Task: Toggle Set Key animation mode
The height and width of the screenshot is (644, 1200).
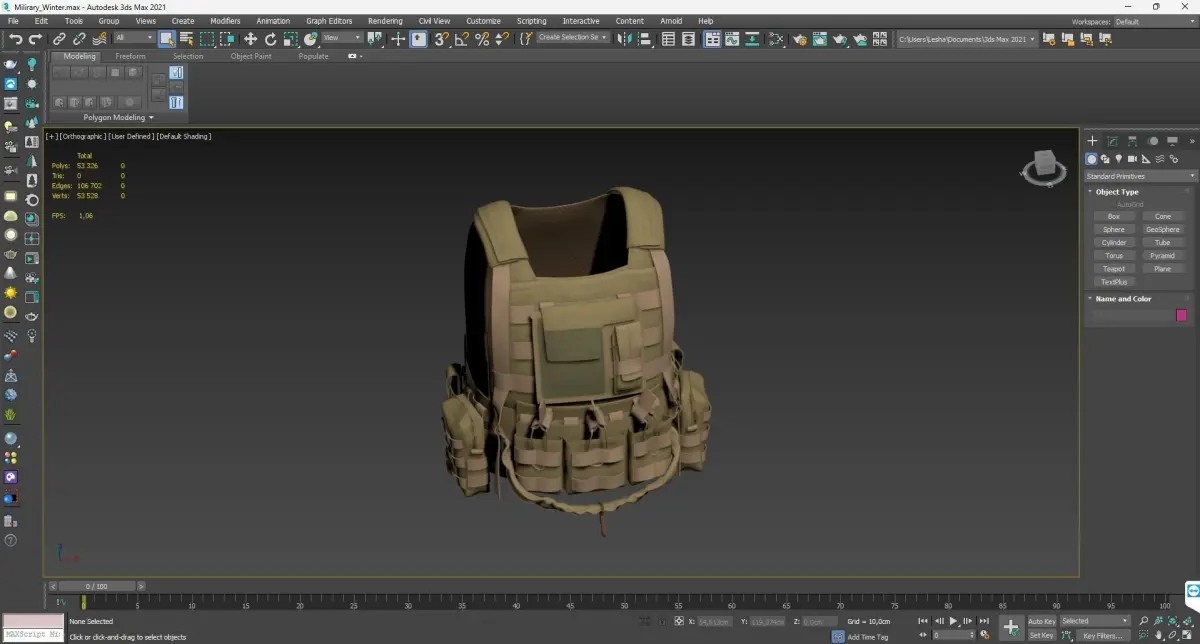Action: pyautogui.click(x=1041, y=635)
